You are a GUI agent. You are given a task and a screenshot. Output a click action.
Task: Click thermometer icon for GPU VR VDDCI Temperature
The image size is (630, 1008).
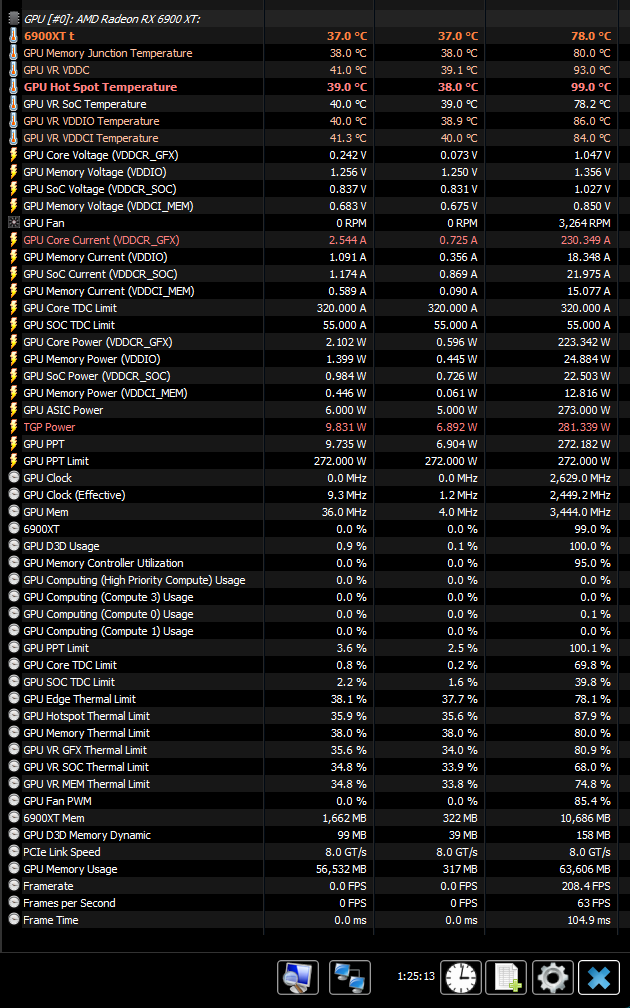coord(14,138)
